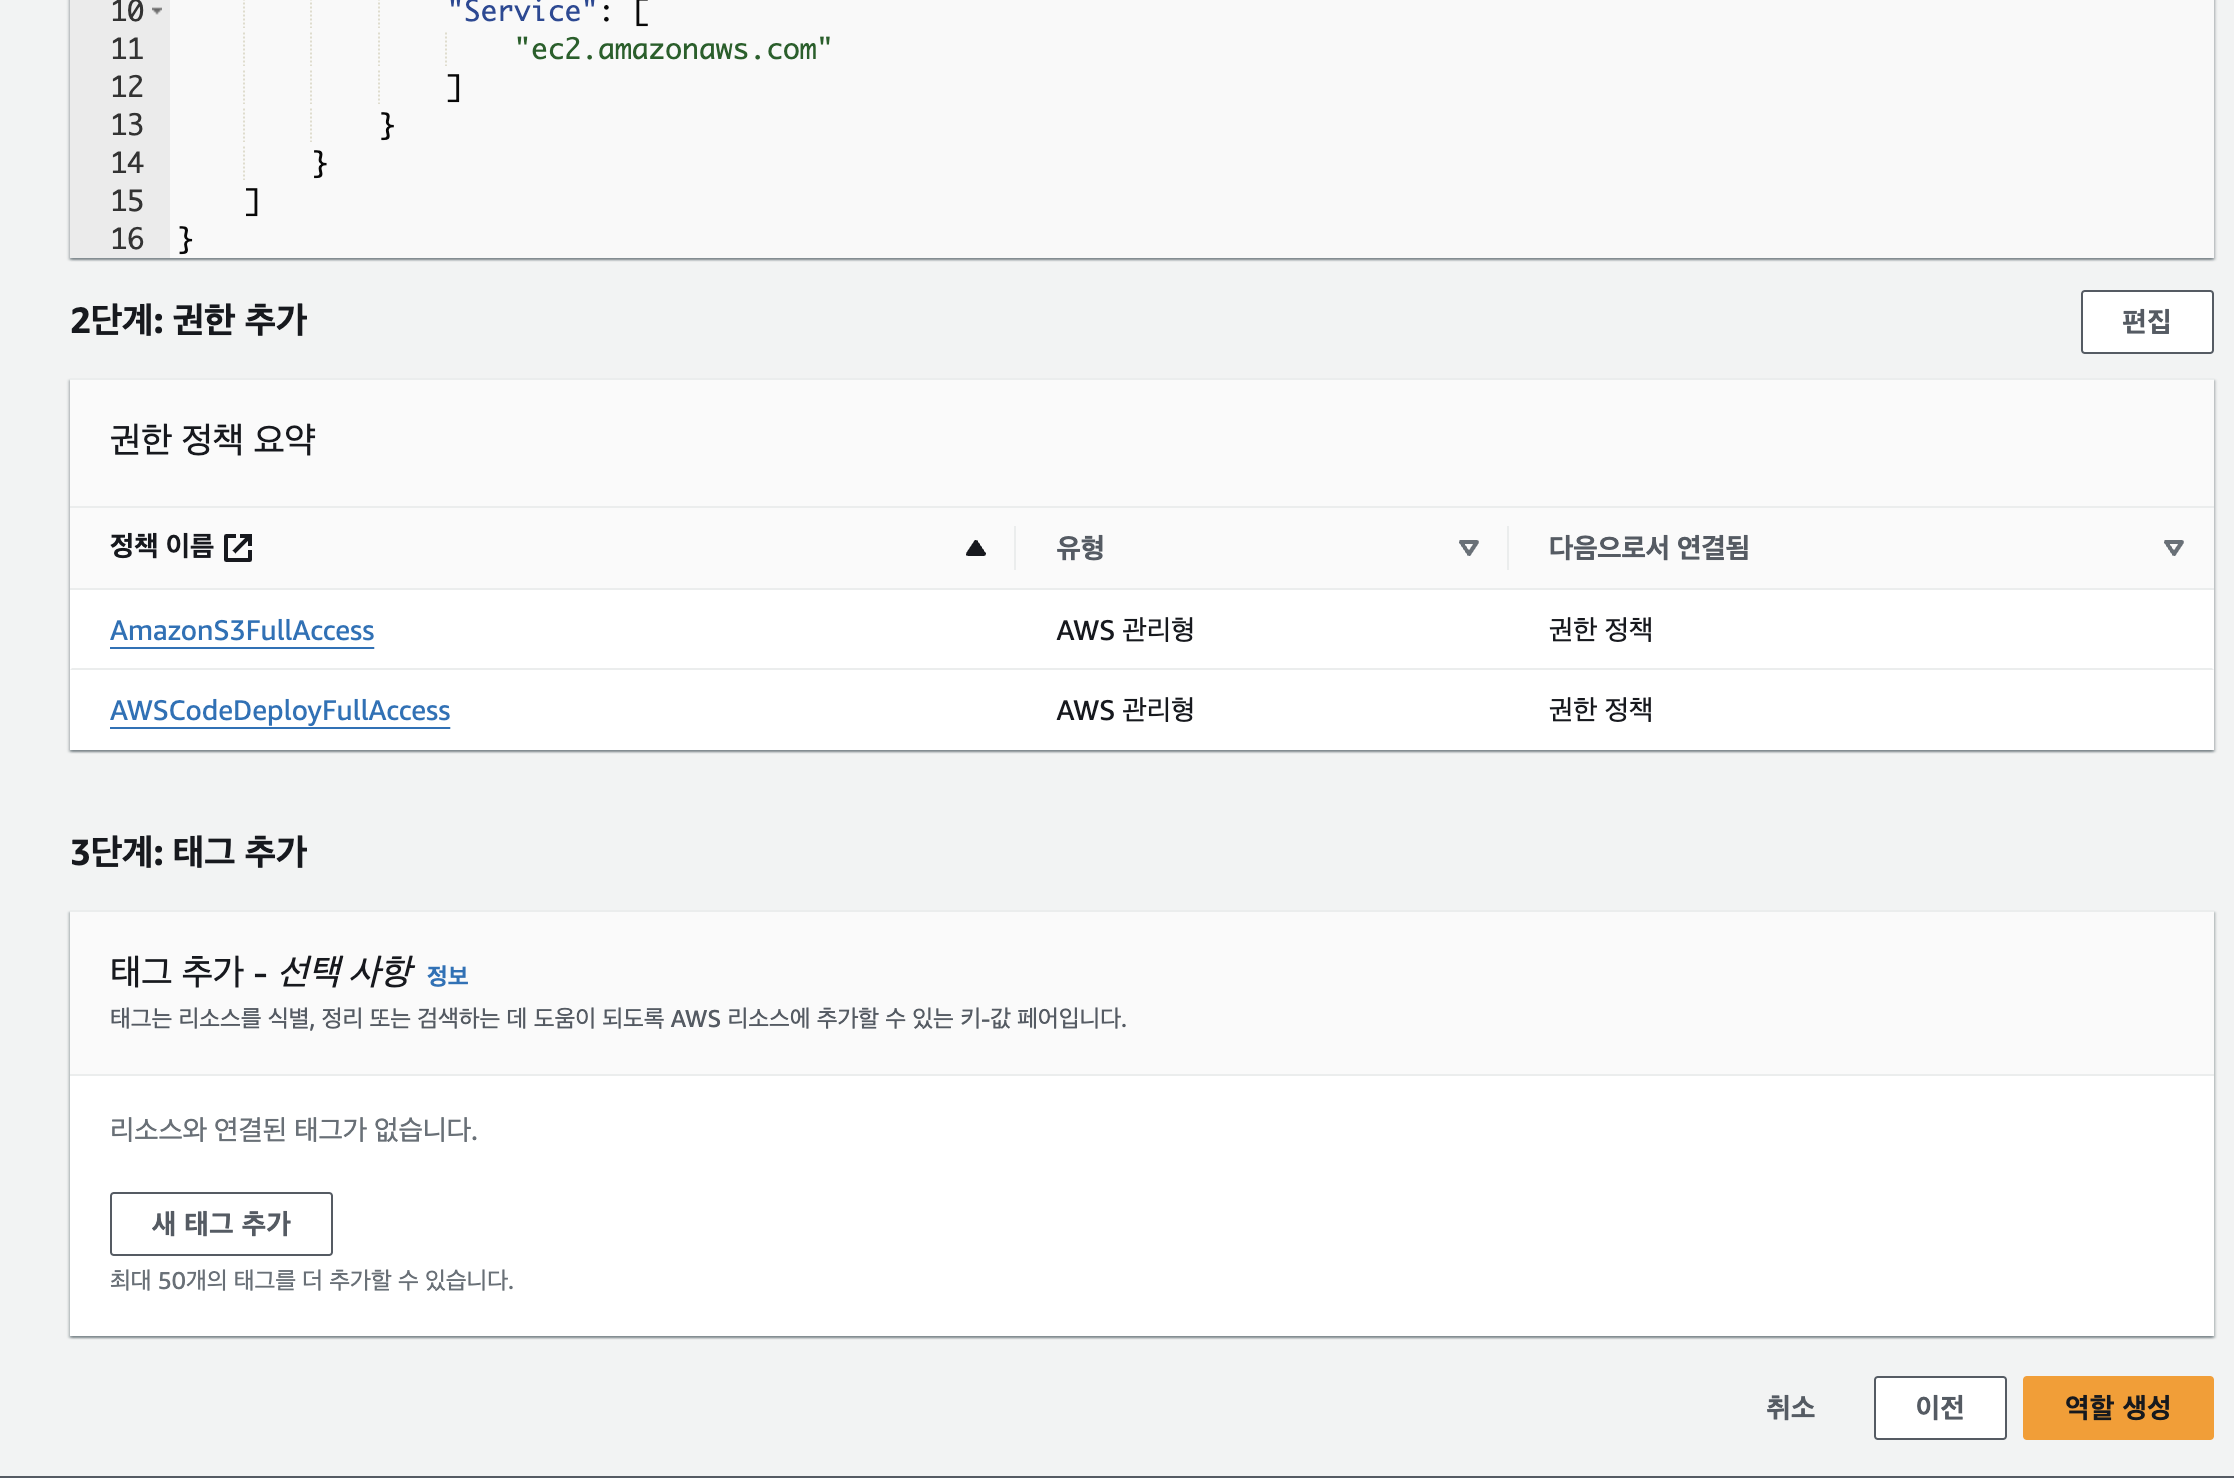
Task: Go back with the 이전 button
Action: [1940, 1407]
